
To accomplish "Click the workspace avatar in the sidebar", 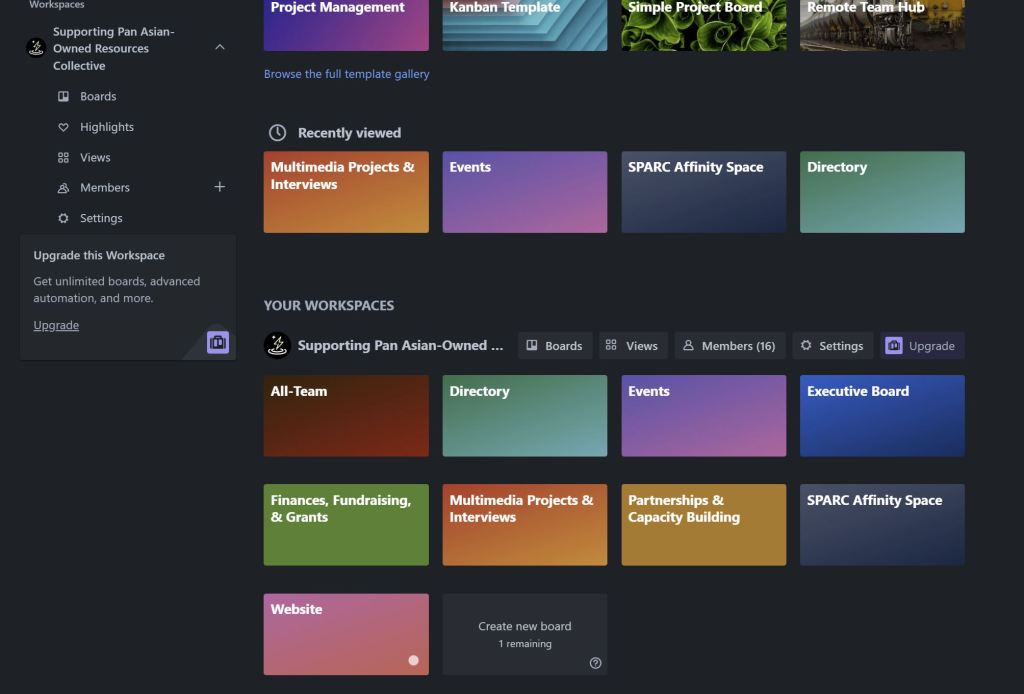I will pyautogui.click(x=36, y=48).
